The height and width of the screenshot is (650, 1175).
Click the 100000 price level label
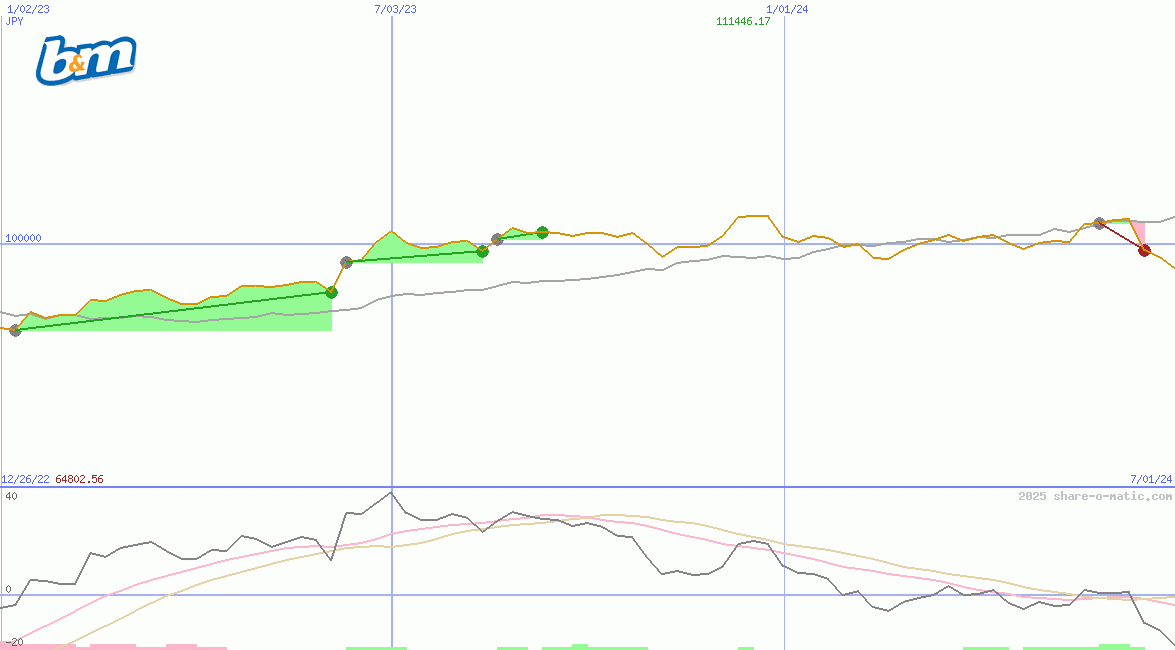click(x=24, y=238)
